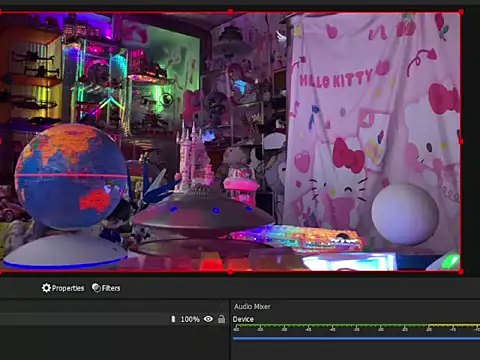This screenshot has width=480, height=360.
Task: Click the green Device volume meter bar
Action: click(x=356, y=325)
